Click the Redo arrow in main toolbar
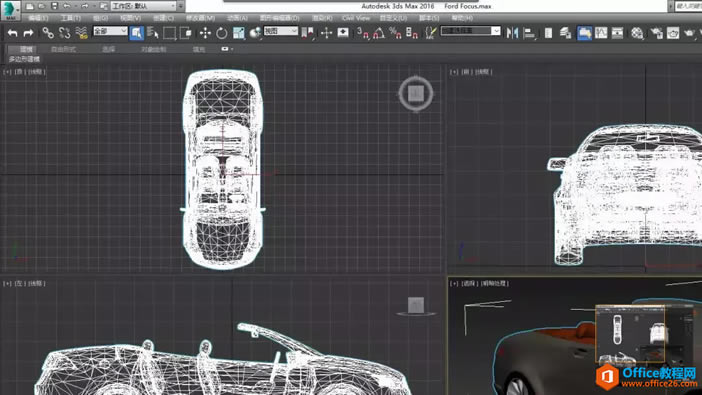This screenshot has height=395, width=702. click(x=29, y=33)
